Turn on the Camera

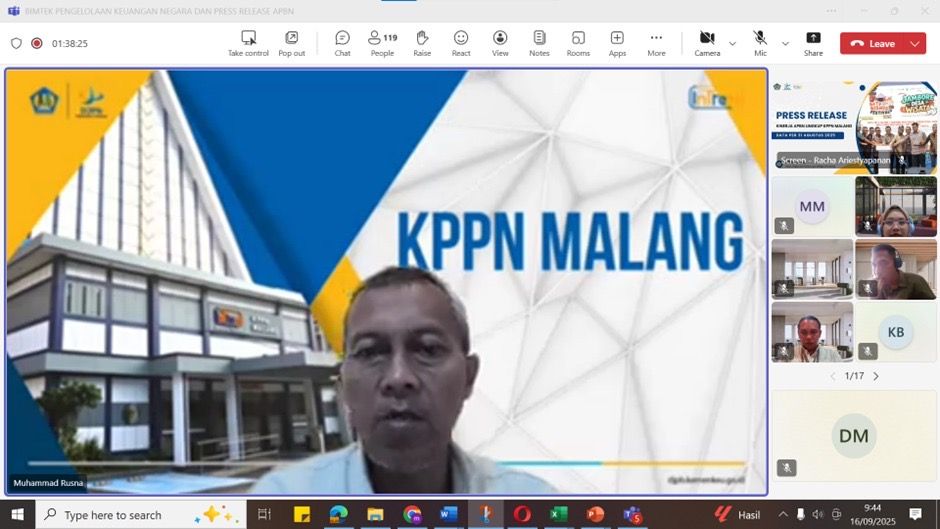(x=707, y=44)
